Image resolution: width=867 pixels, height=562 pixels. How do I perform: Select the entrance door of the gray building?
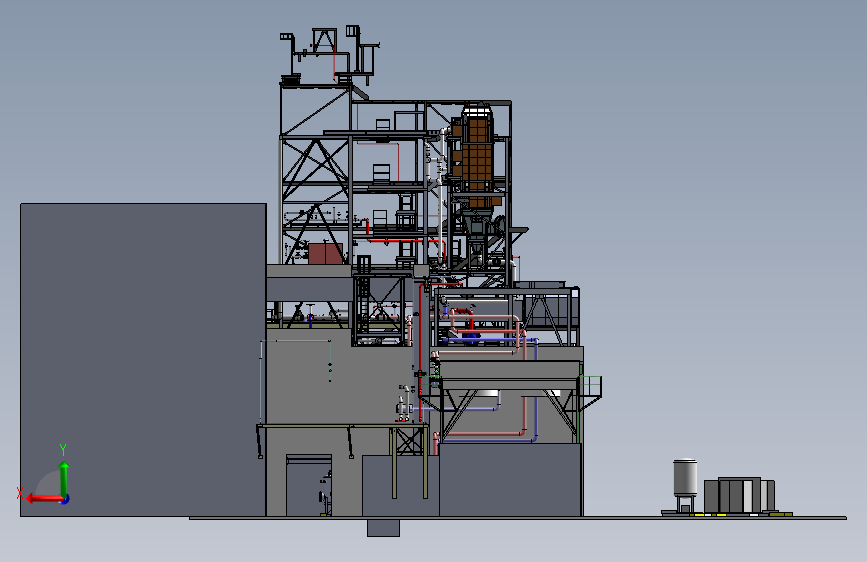[309, 486]
